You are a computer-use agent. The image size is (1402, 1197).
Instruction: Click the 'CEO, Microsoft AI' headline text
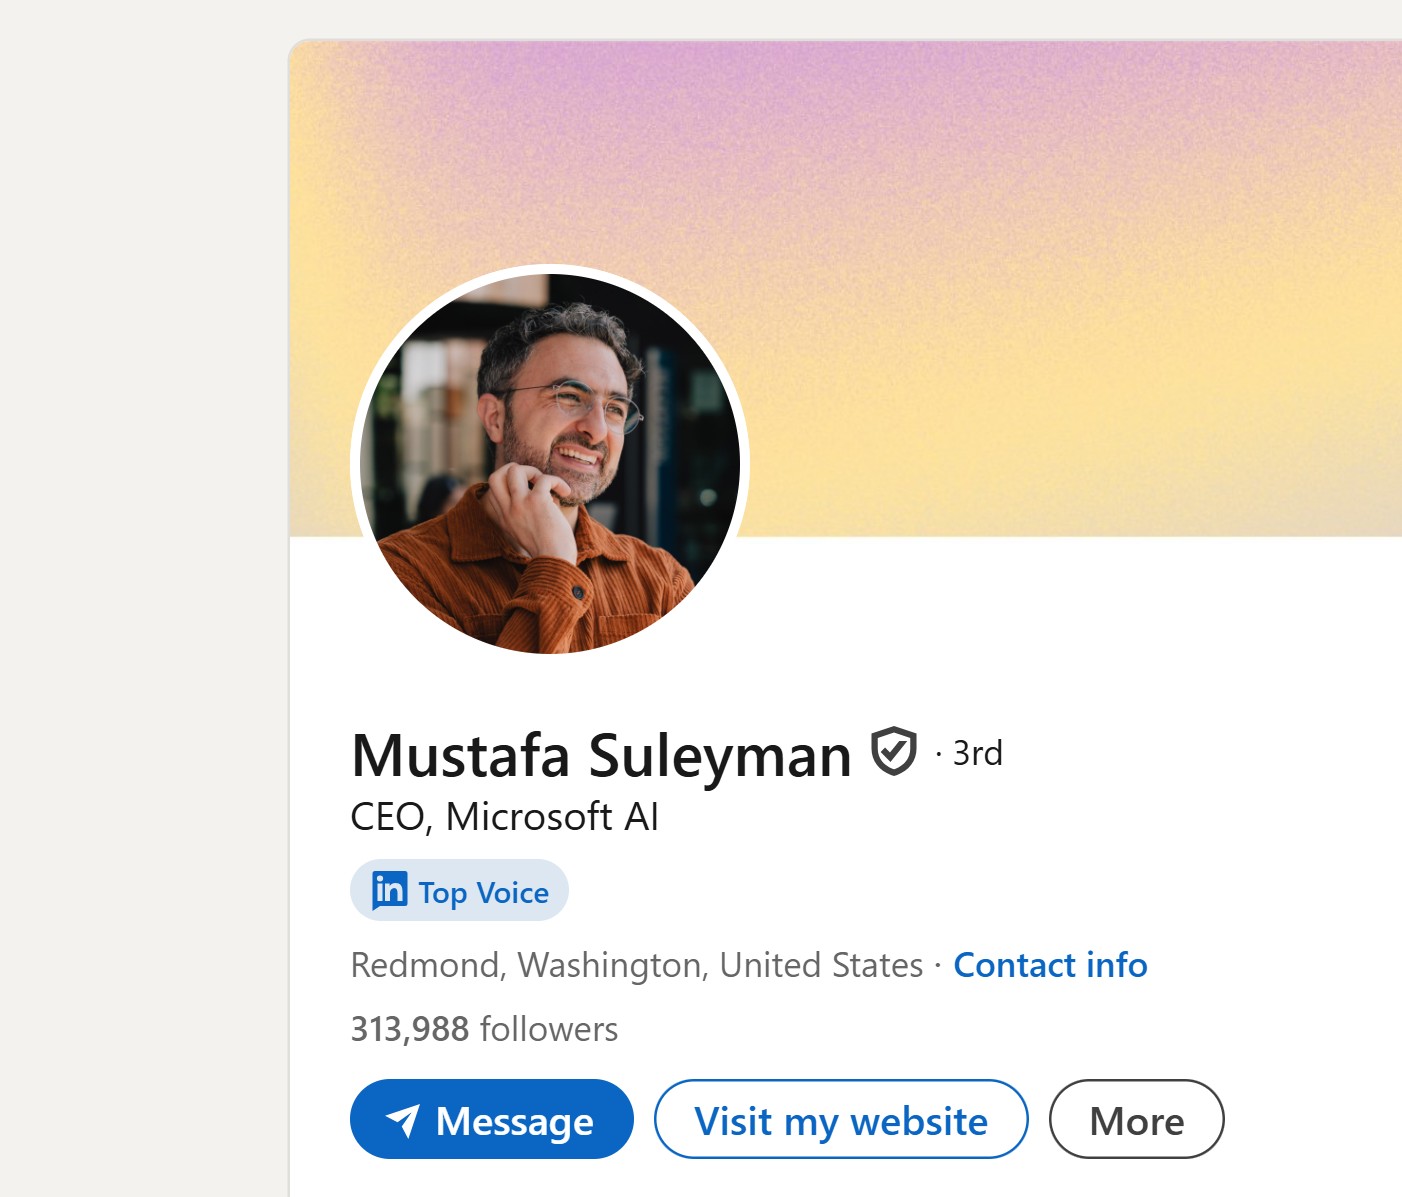tap(504, 817)
